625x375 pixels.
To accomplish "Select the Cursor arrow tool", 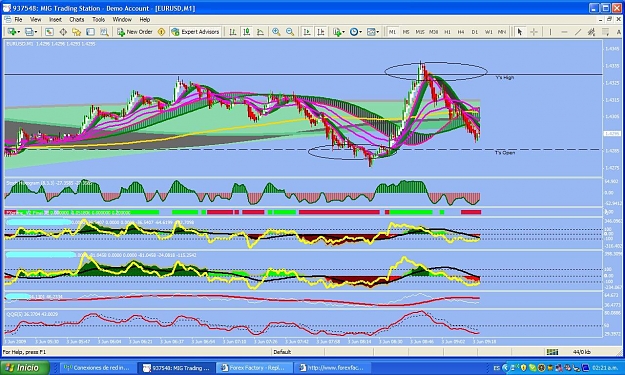I will pyautogui.click(x=519, y=32).
